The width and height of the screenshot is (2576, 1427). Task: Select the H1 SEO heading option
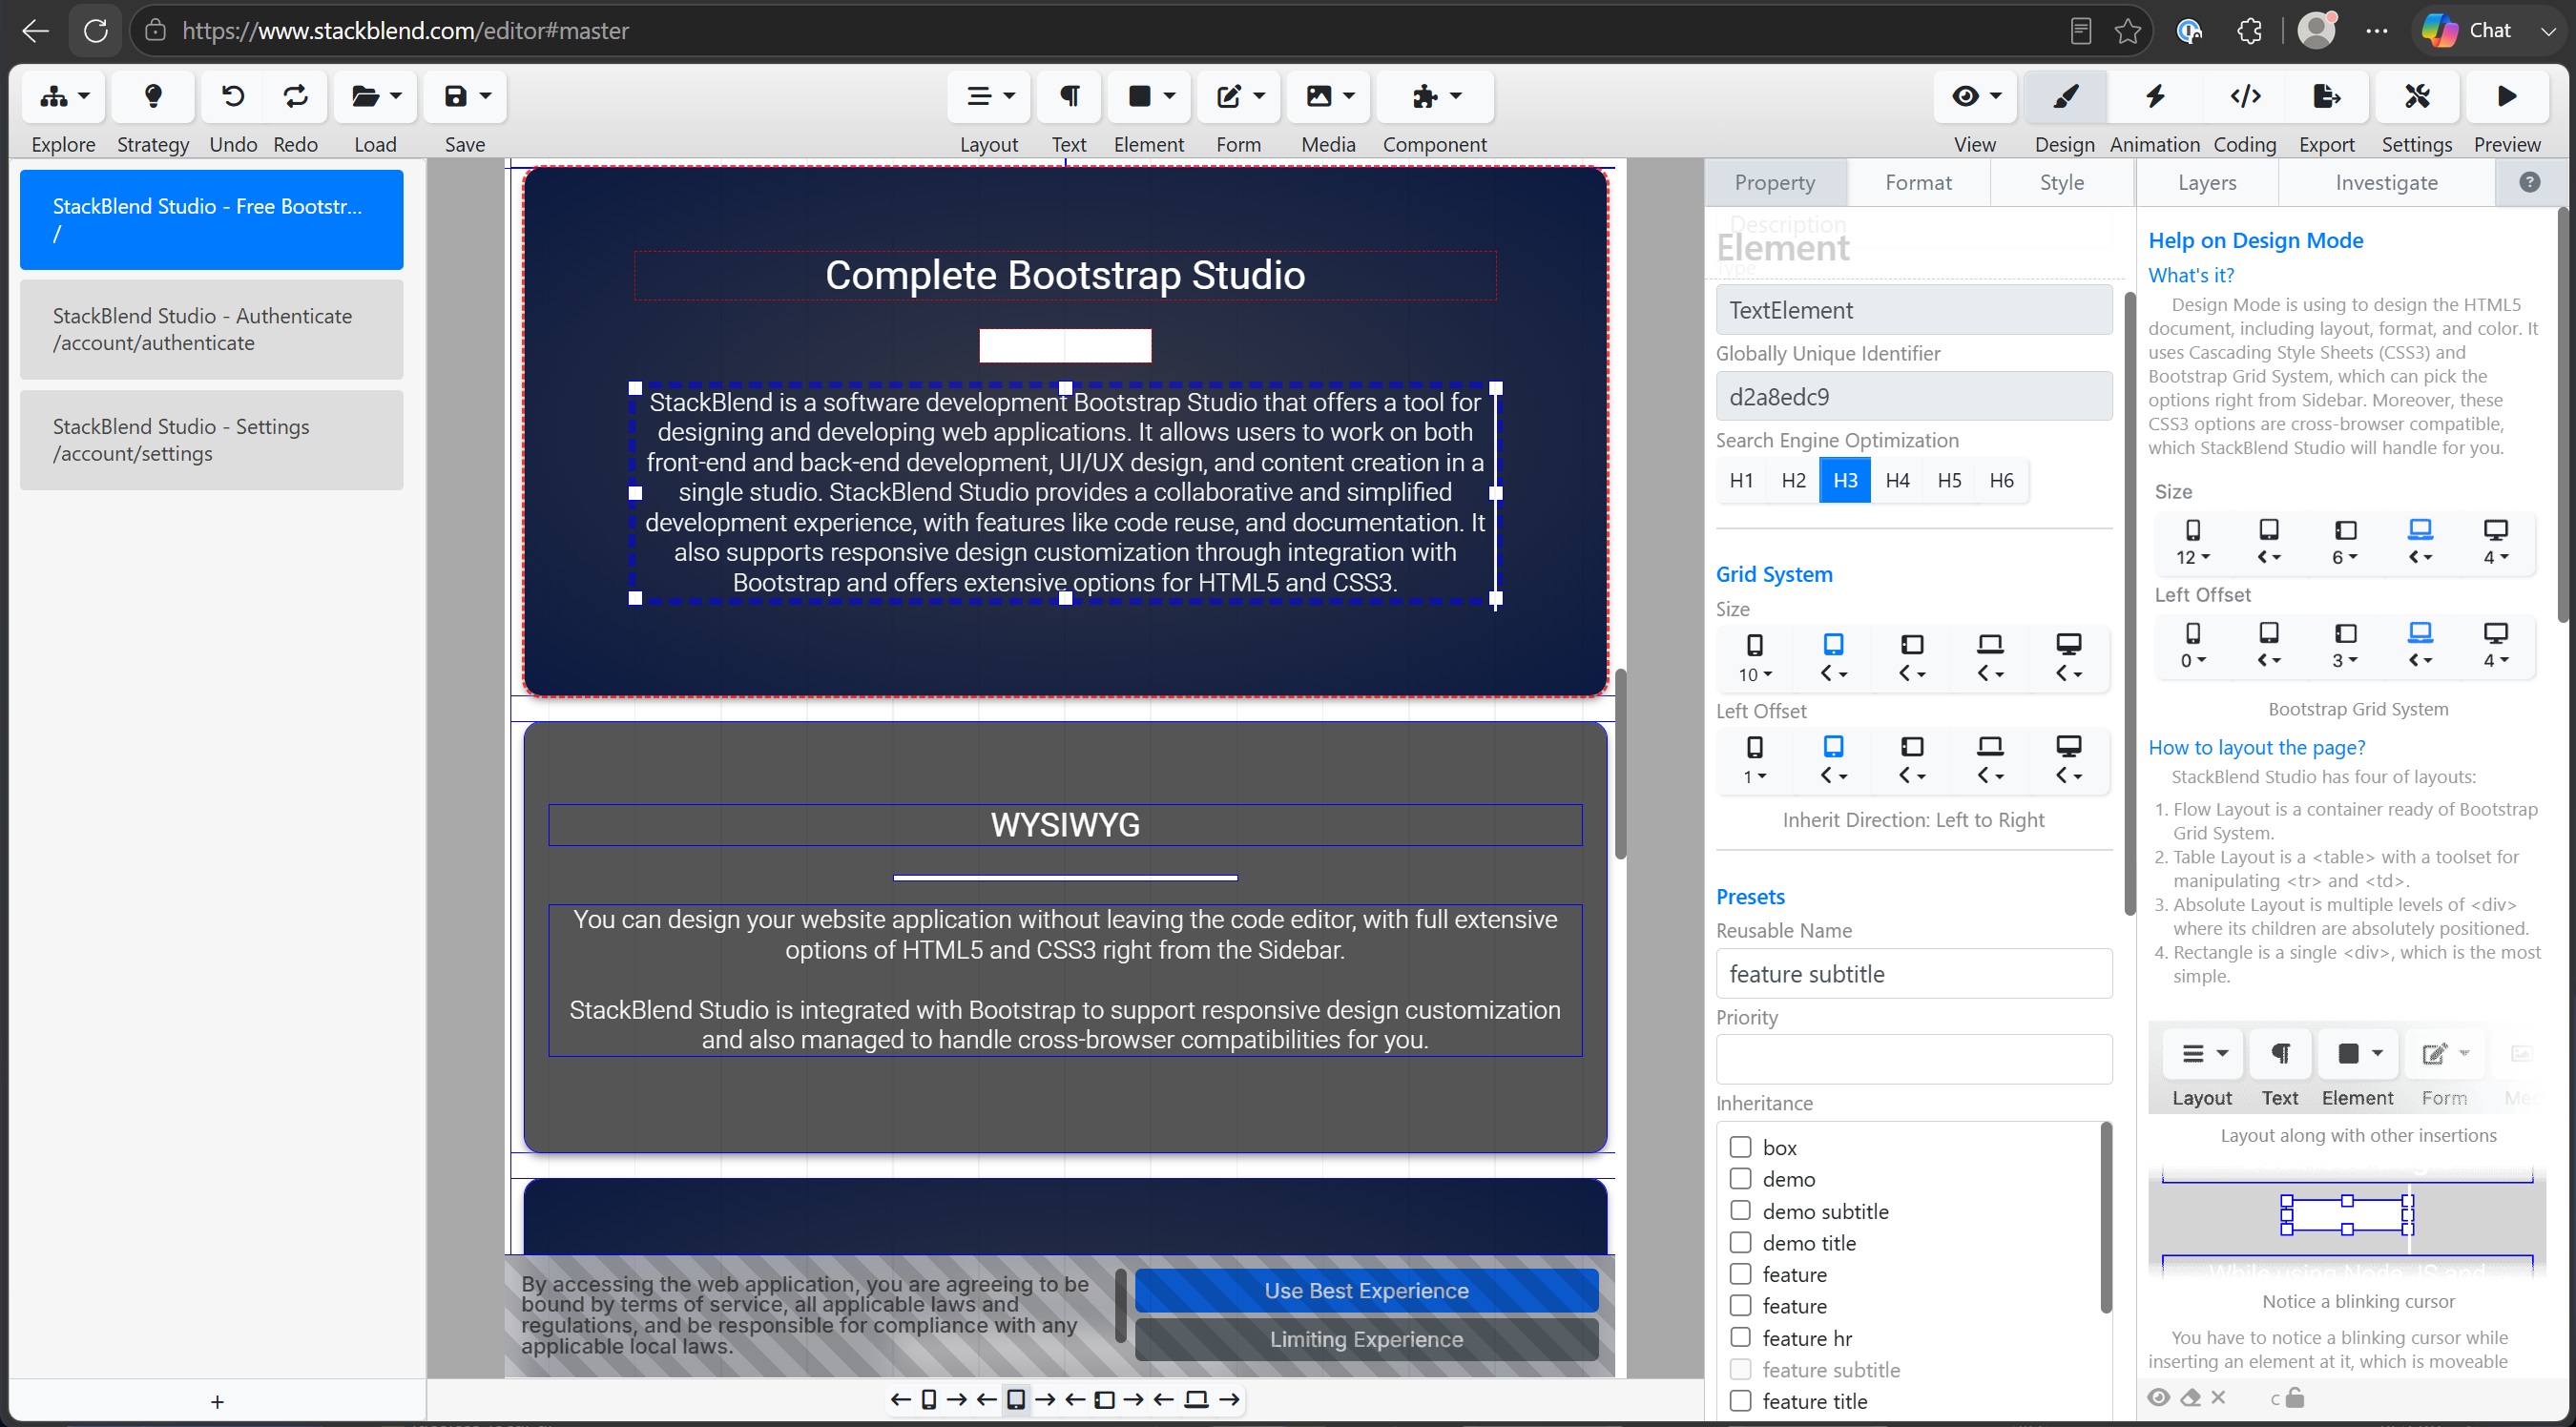click(1741, 480)
